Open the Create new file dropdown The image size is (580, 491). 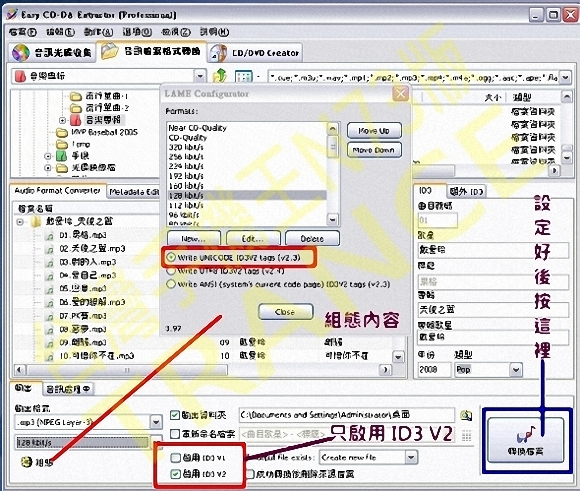tap(411, 457)
